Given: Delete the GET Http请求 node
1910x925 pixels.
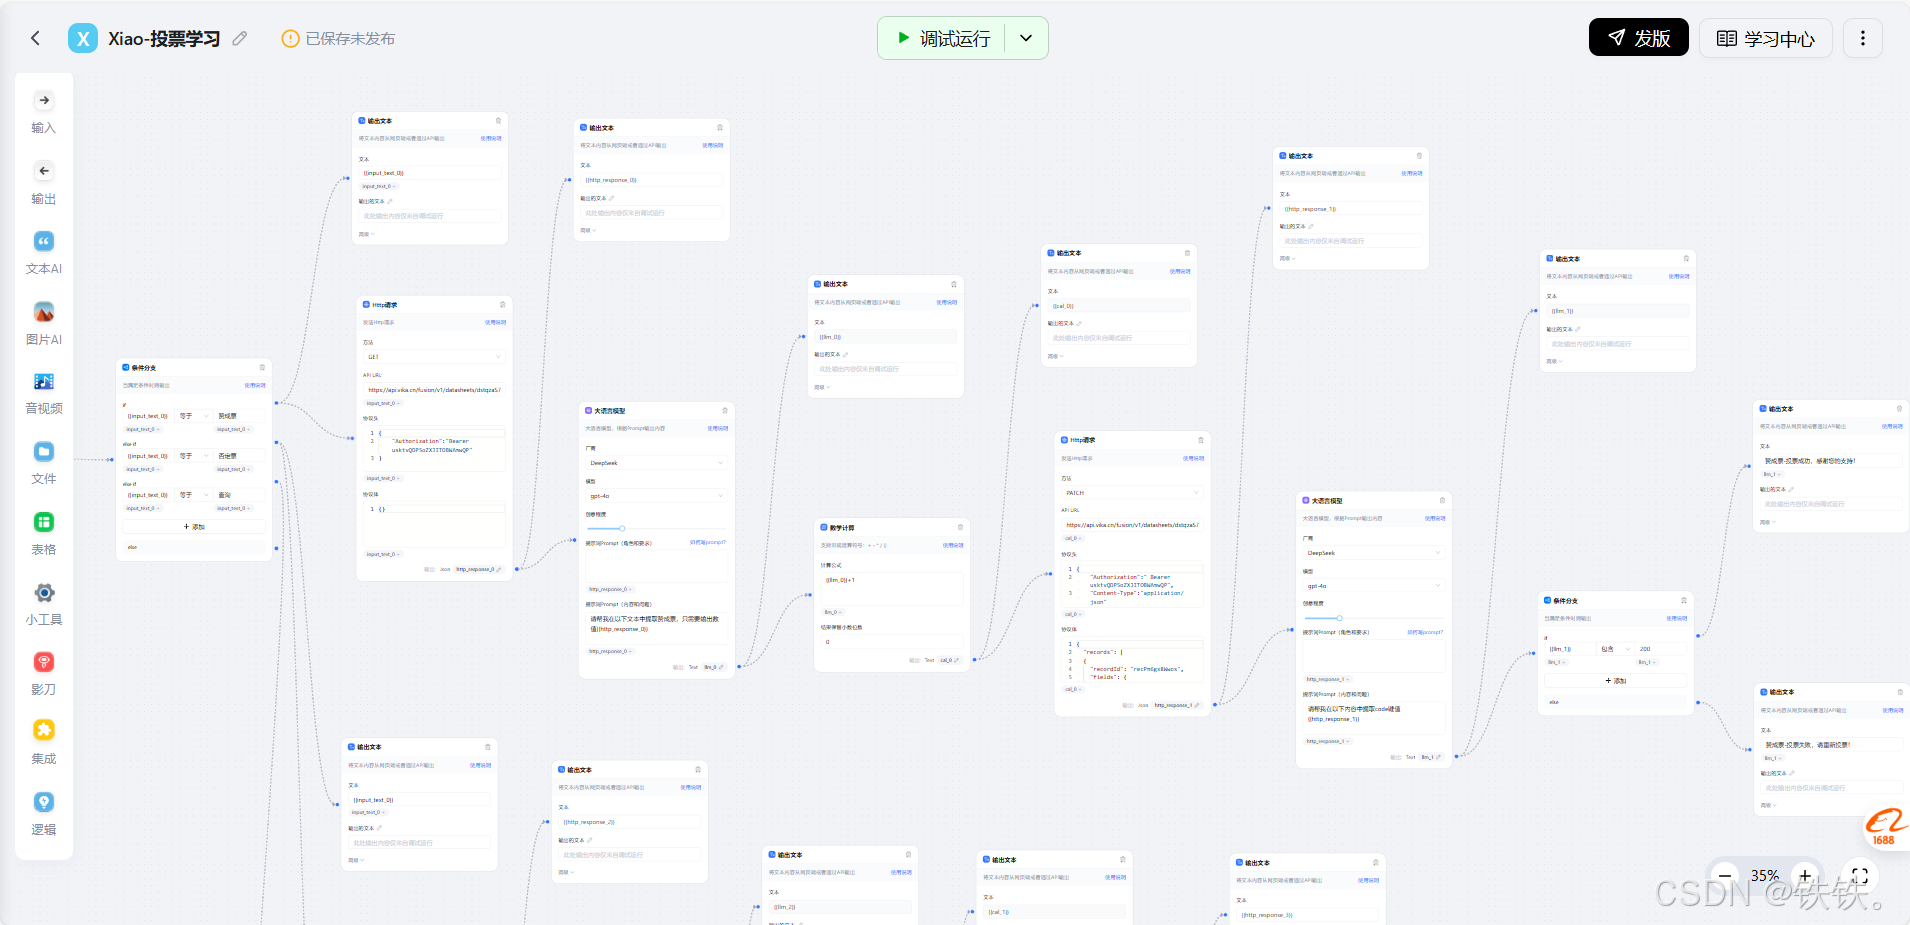Looking at the screenshot, I should (x=502, y=304).
